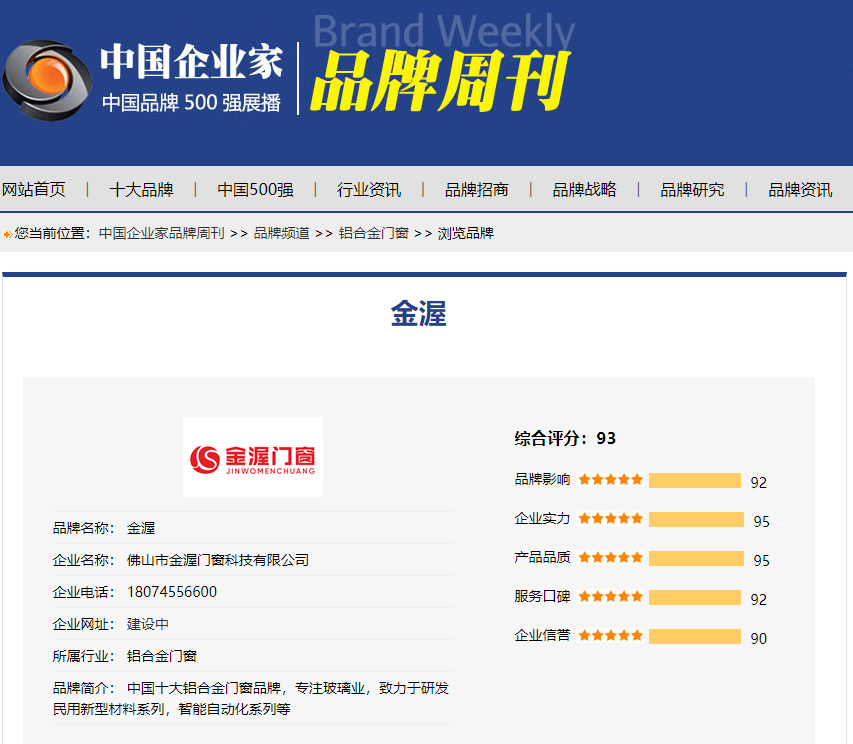Open 品牌招商 navigation item

477,190
